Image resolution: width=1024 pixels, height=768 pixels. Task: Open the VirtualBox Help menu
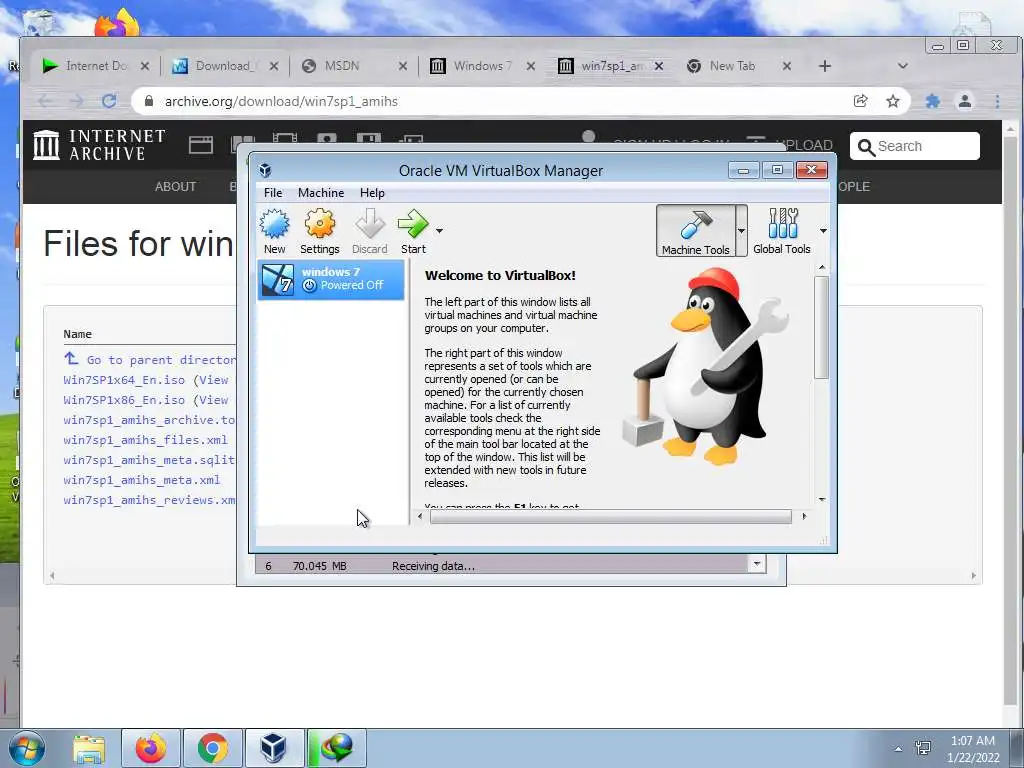tap(372, 193)
